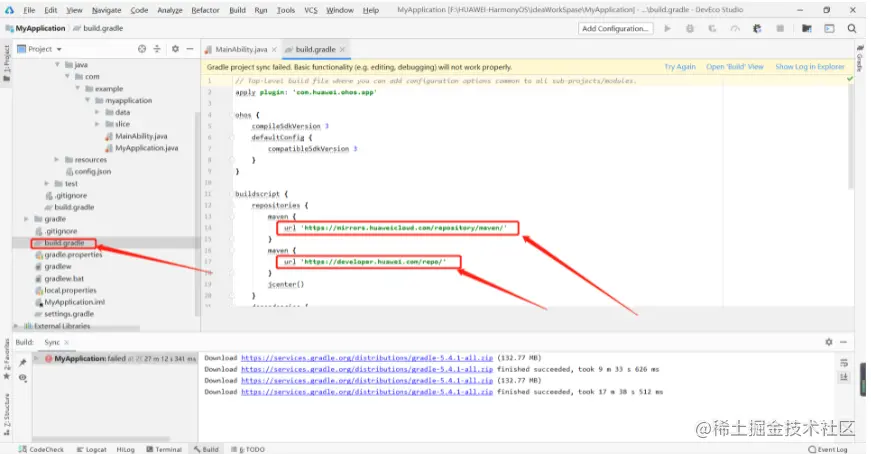Image resolution: width=871 pixels, height=454 pixels.
Task: Open the Logcat tool window
Action: pos(92,449)
